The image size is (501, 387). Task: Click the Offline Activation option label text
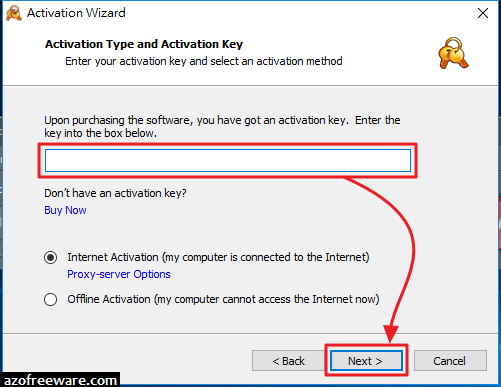223,299
